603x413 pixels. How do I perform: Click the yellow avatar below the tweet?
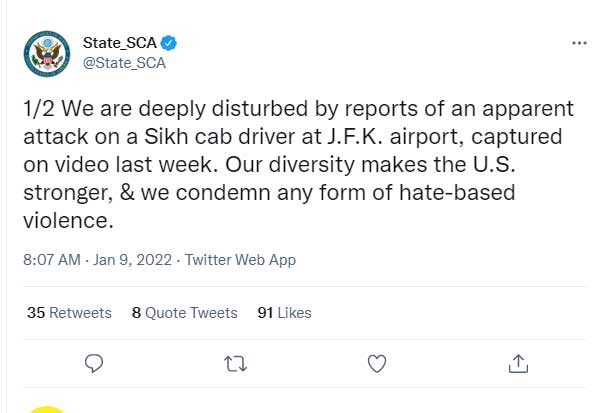tap(46, 408)
